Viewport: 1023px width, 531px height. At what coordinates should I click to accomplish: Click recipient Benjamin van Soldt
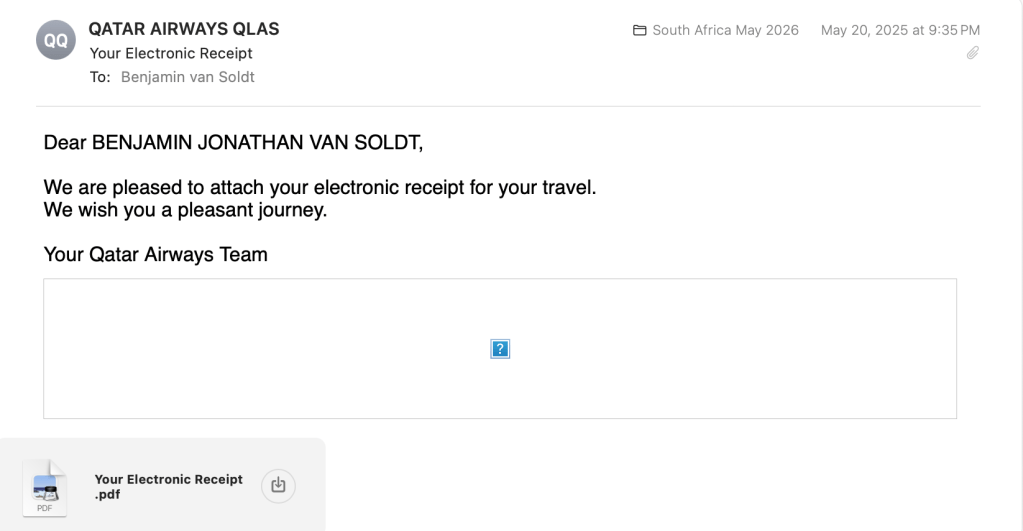coord(188,77)
